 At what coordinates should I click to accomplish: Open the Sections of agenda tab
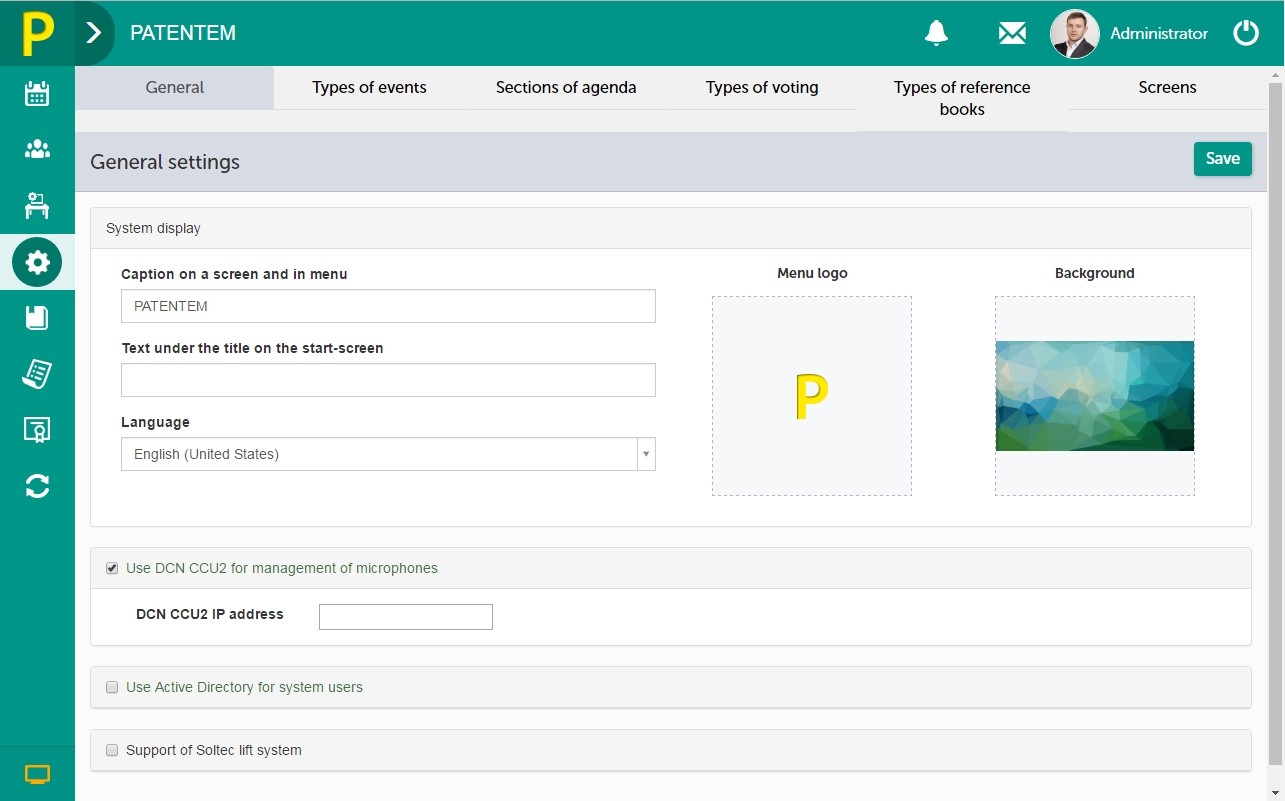coord(566,88)
